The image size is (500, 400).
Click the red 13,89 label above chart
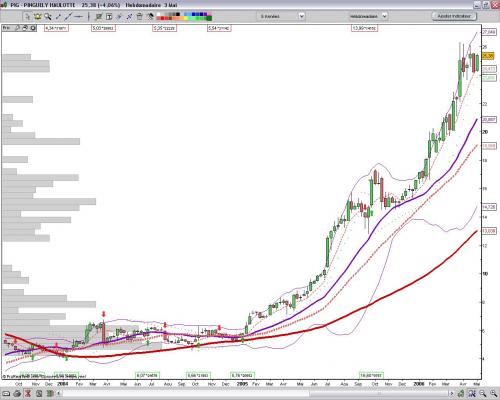(x=365, y=28)
